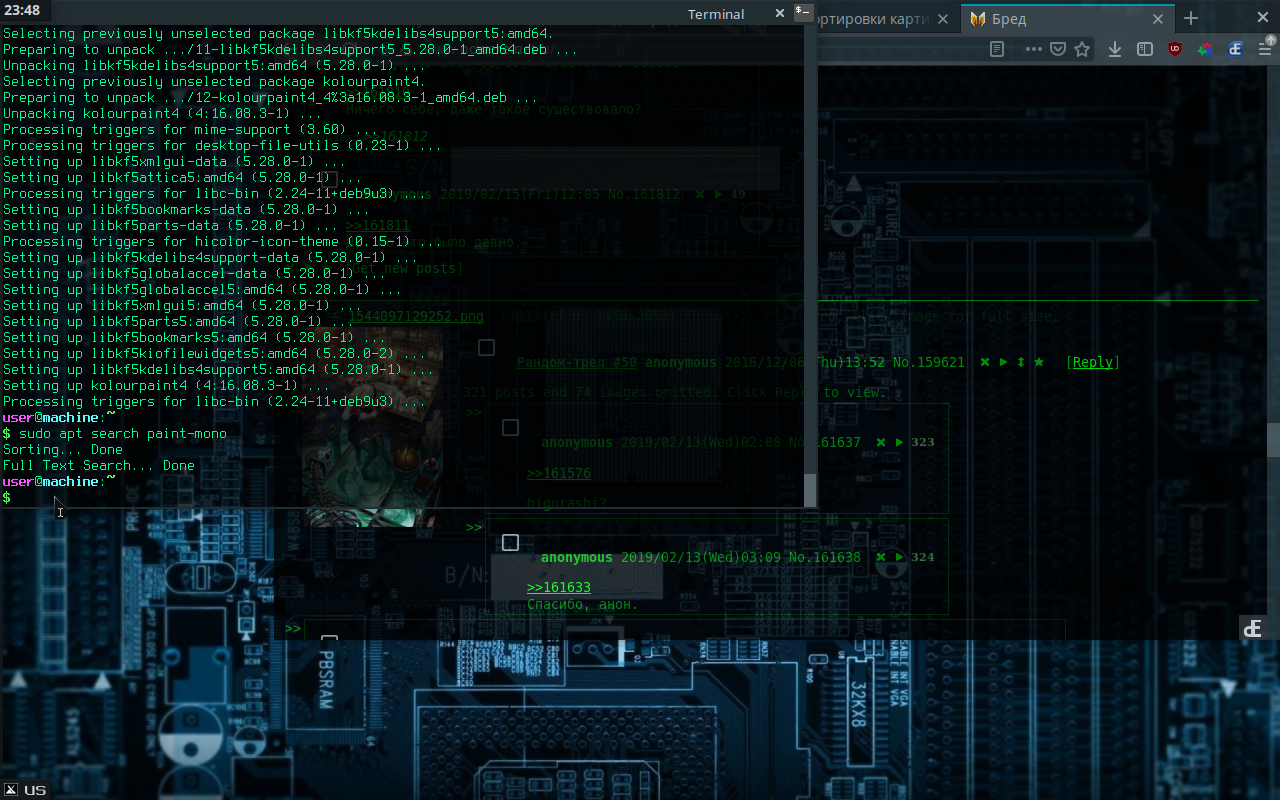Expand thread No.159621 with double-arrow icon
The image size is (1280, 800).
click(x=1020, y=362)
